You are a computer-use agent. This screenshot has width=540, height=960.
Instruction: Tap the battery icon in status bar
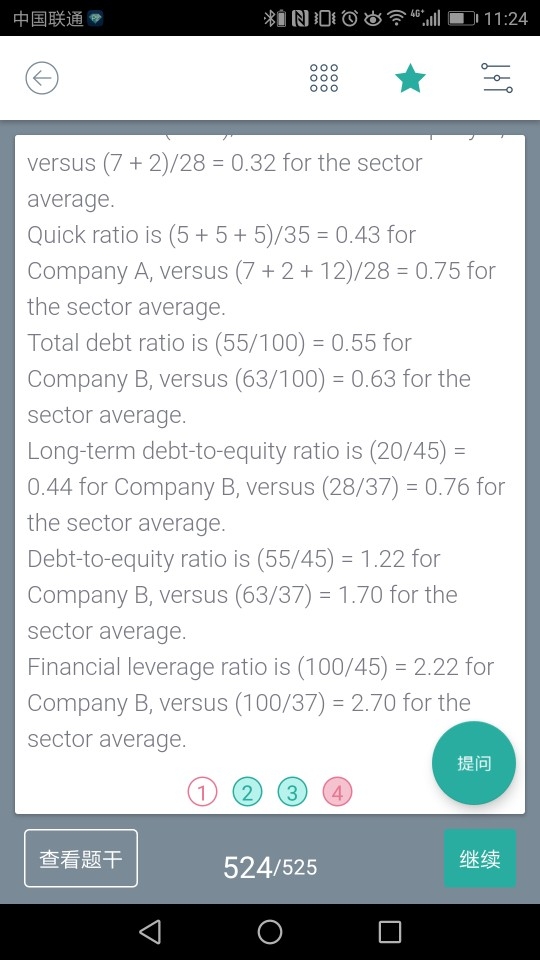[x=463, y=18]
